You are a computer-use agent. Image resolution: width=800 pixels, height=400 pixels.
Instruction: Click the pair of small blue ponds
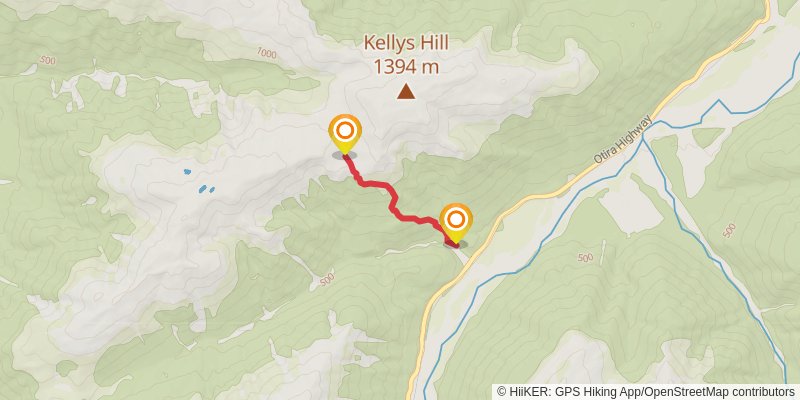click(x=206, y=189)
